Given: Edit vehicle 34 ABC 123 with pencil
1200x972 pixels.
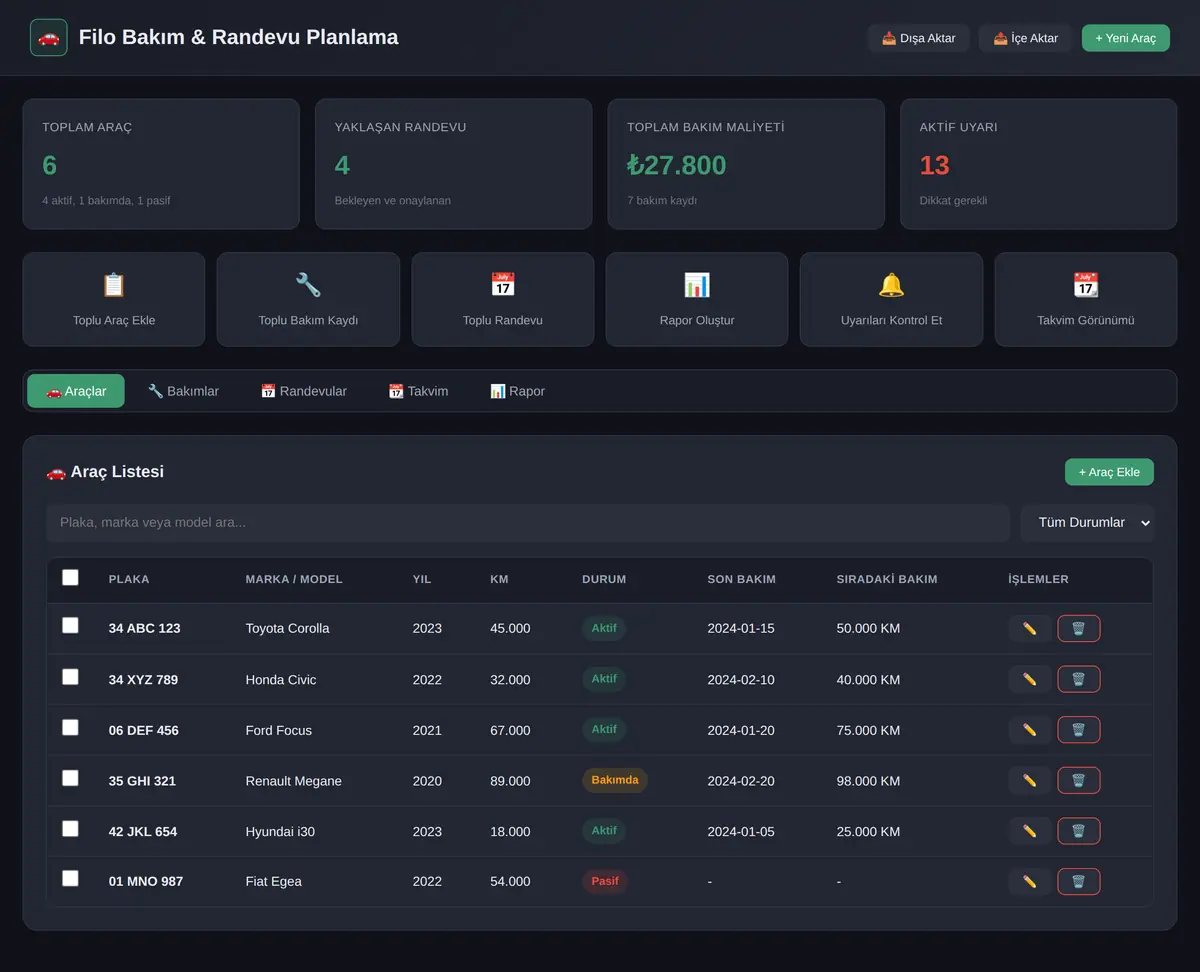Looking at the screenshot, I should coord(1030,629).
